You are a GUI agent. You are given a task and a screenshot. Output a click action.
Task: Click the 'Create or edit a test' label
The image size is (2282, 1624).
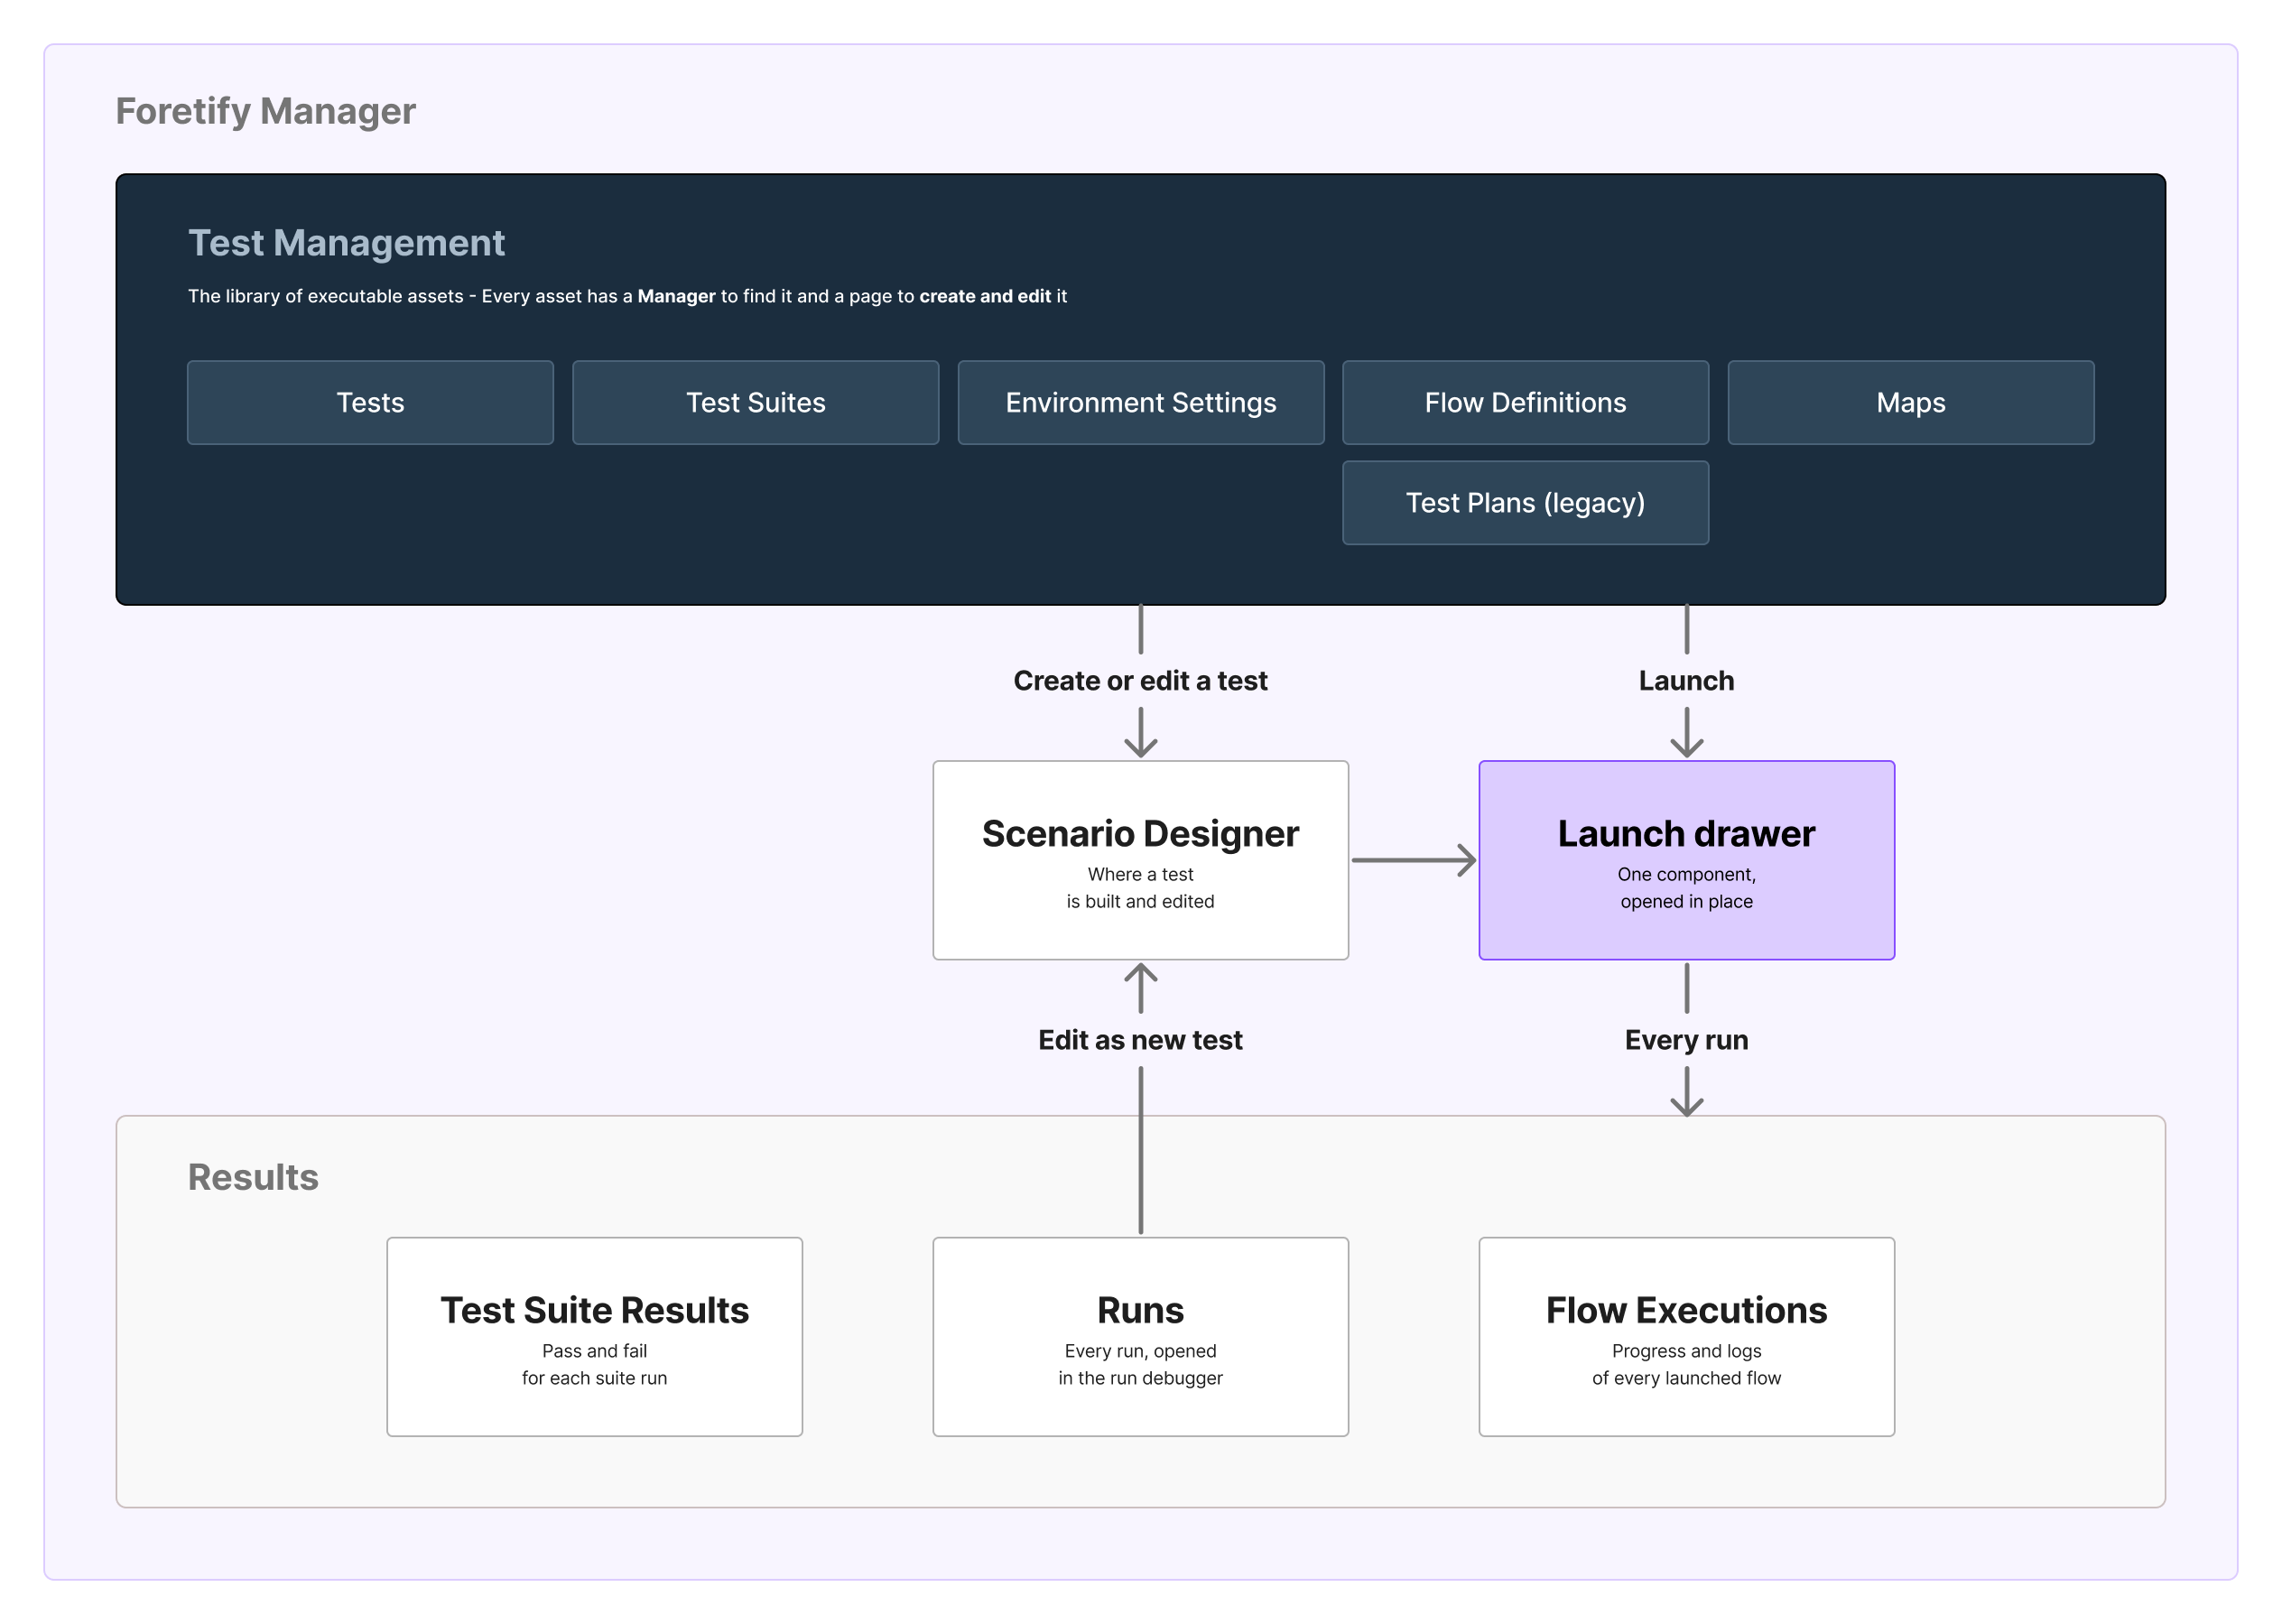tap(1140, 681)
